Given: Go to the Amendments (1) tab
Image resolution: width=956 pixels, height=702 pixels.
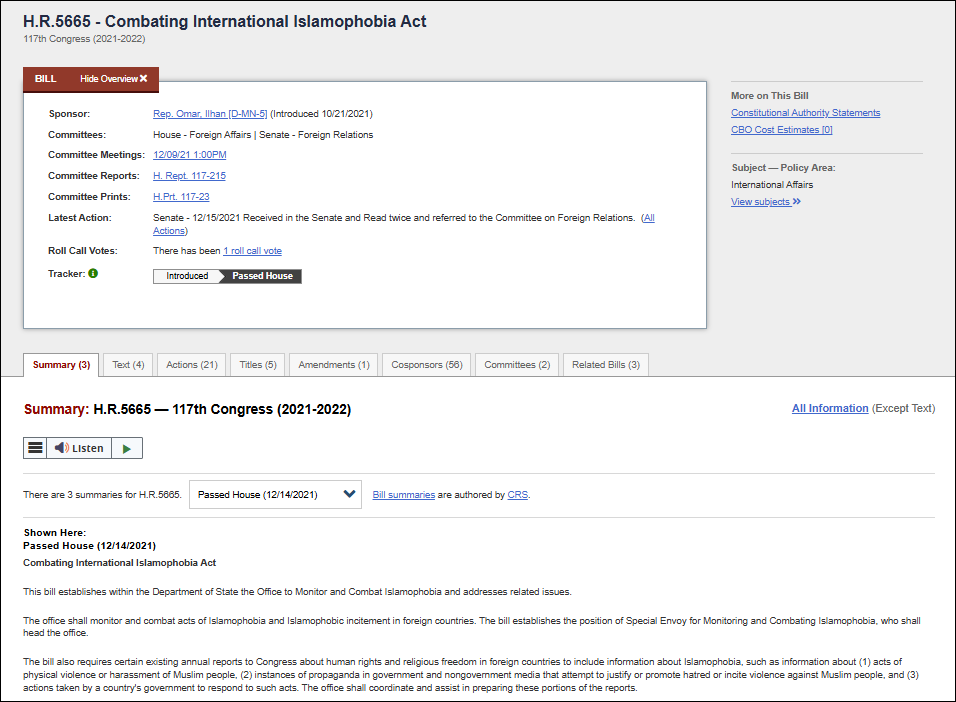Looking at the screenshot, I should click(x=333, y=365).
